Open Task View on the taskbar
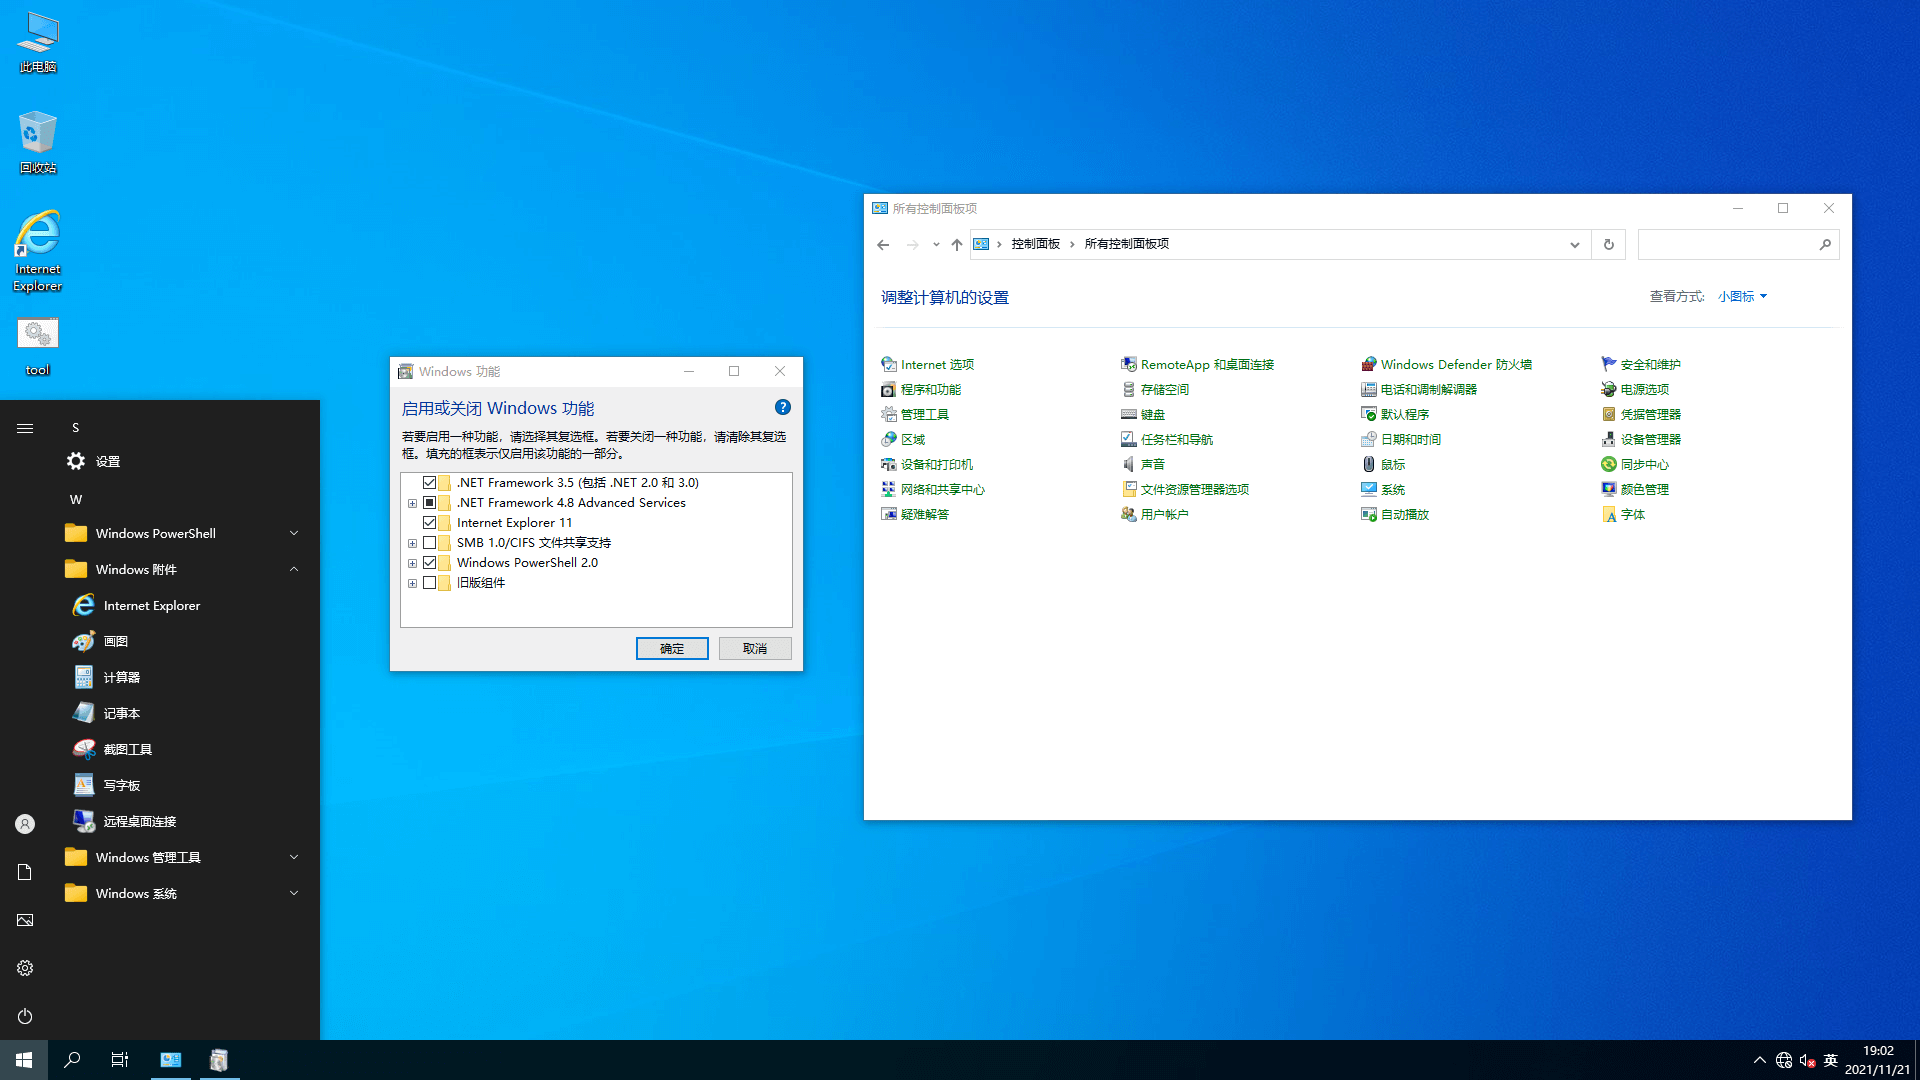This screenshot has height=1080, width=1920. [120, 1060]
